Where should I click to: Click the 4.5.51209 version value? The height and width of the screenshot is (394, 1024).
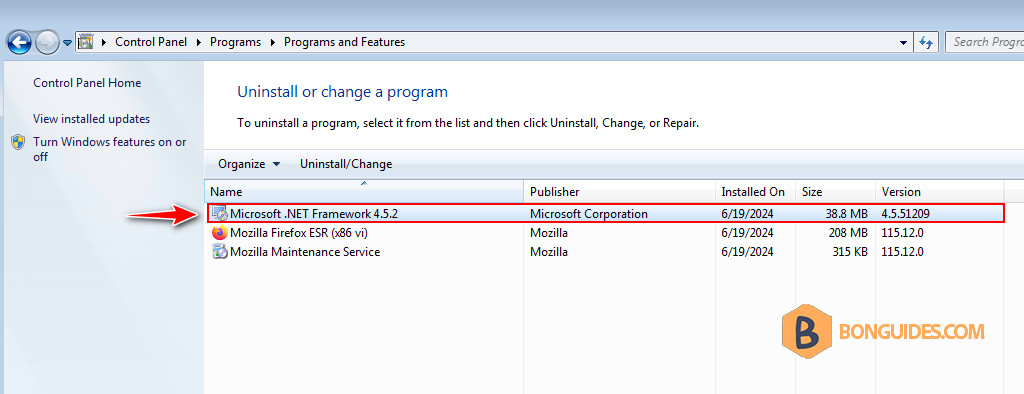tap(905, 214)
